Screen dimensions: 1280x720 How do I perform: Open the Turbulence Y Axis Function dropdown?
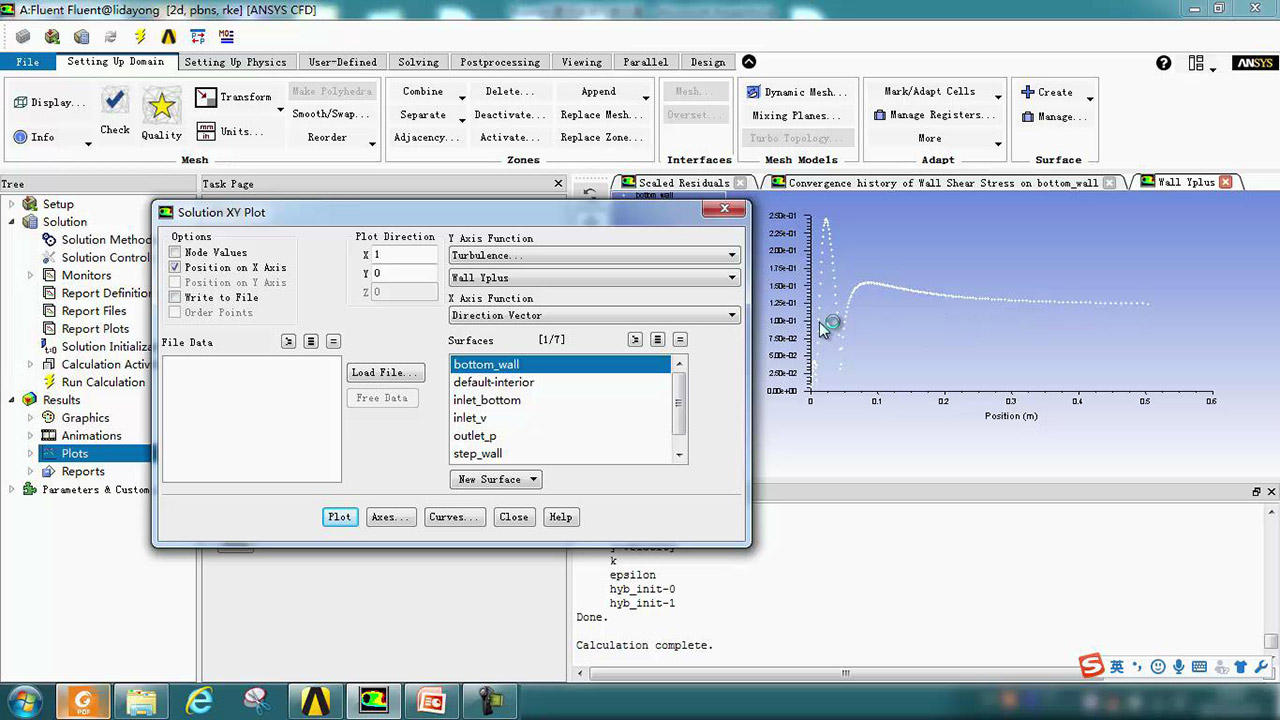click(x=594, y=256)
